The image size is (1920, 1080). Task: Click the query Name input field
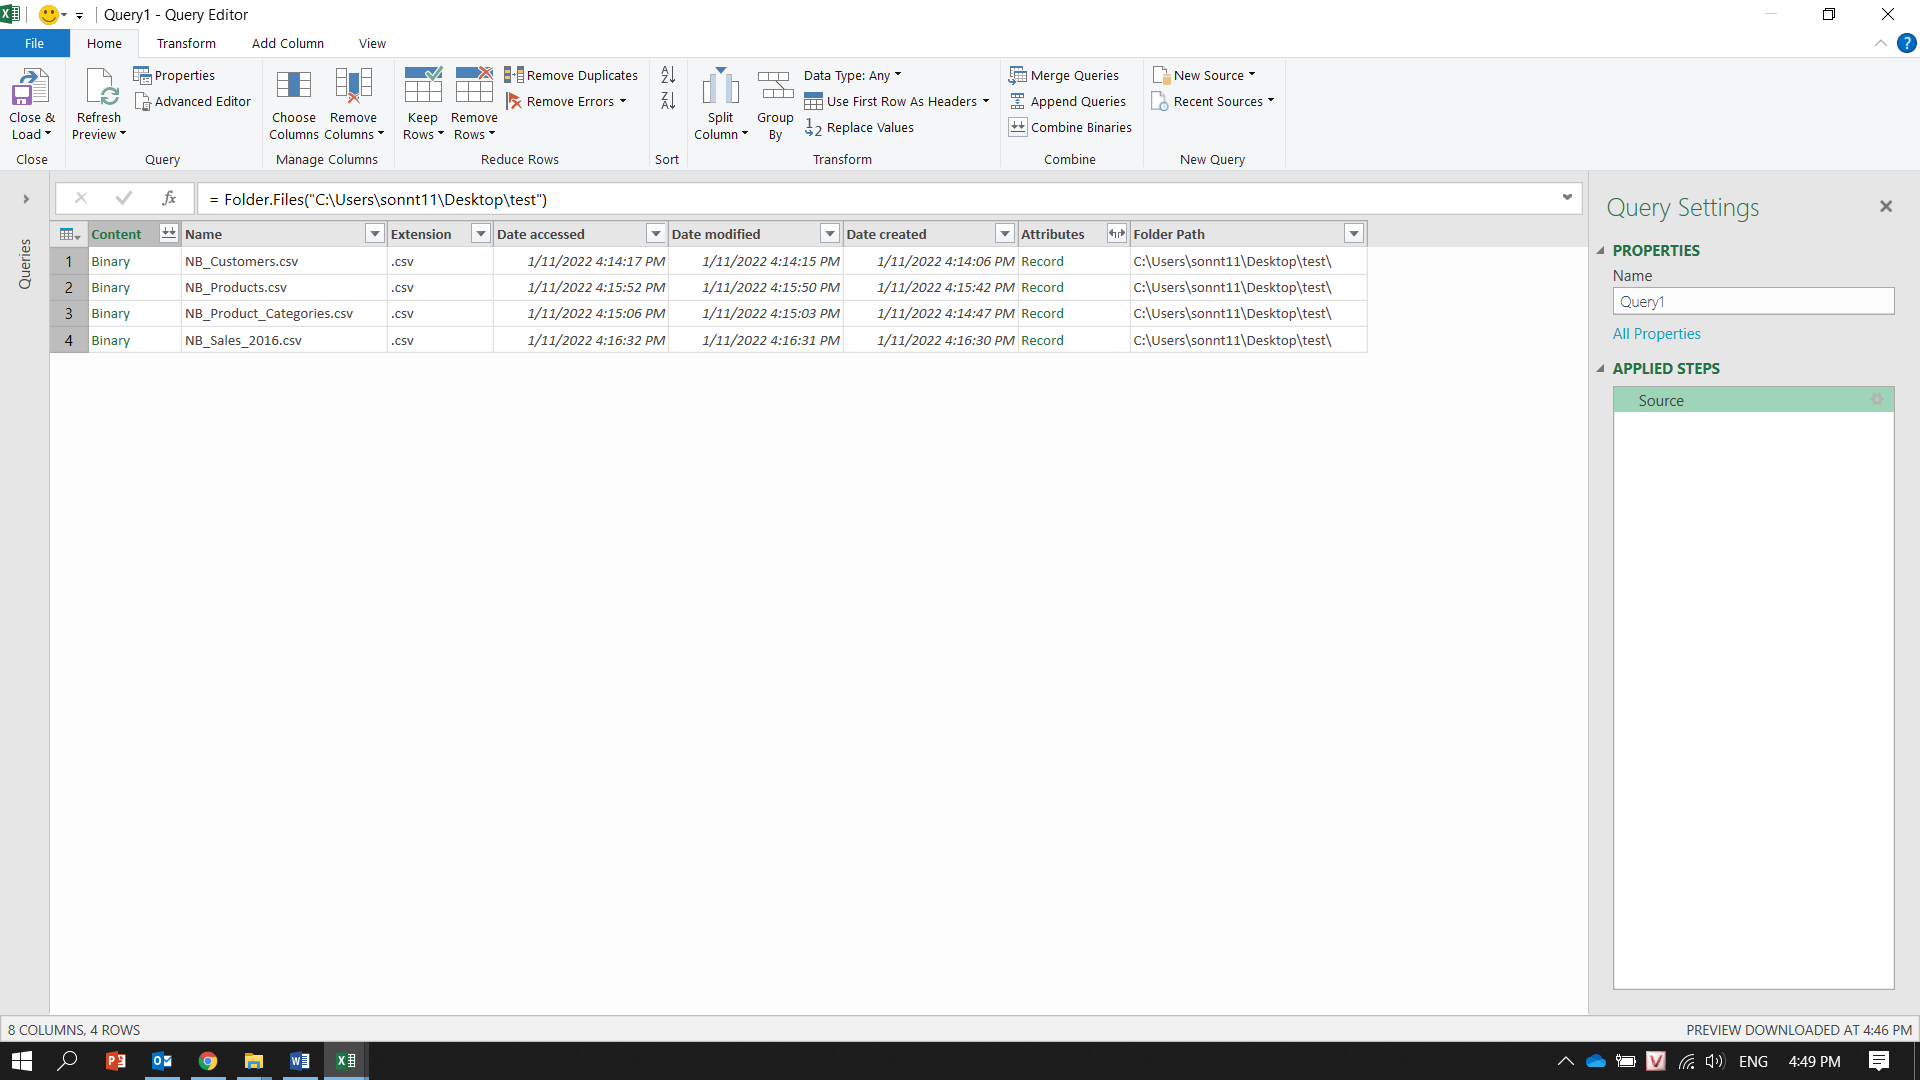point(1752,302)
